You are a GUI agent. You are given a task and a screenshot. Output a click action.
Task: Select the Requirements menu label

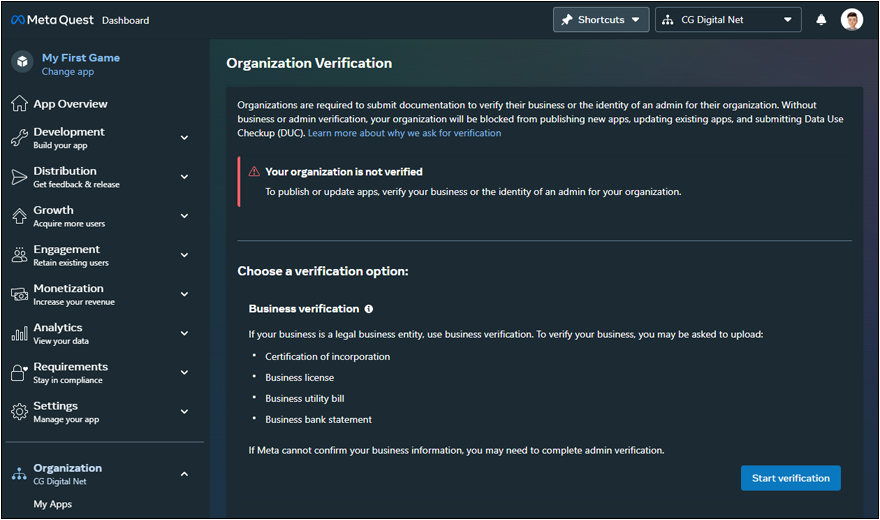click(x=70, y=367)
